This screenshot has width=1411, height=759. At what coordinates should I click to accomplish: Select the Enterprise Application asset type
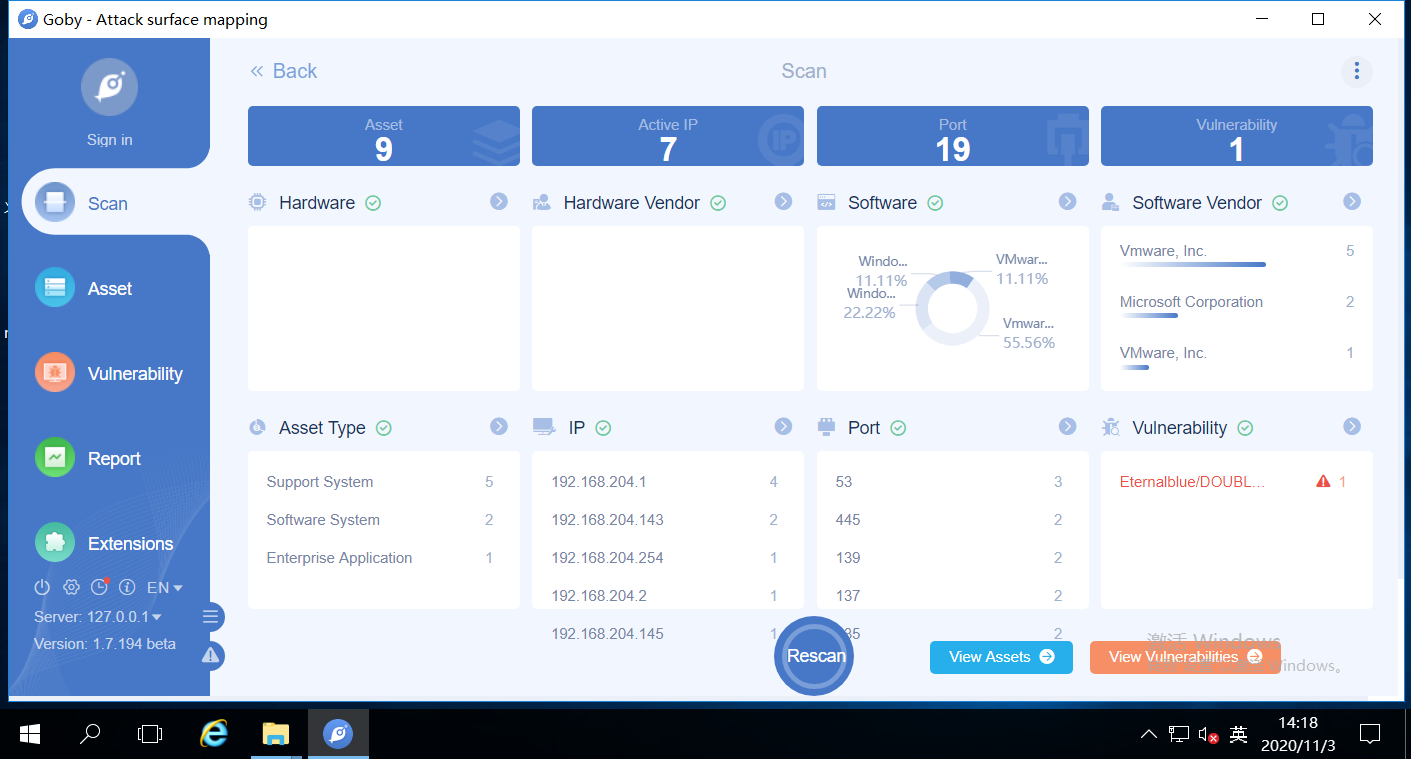click(380, 558)
